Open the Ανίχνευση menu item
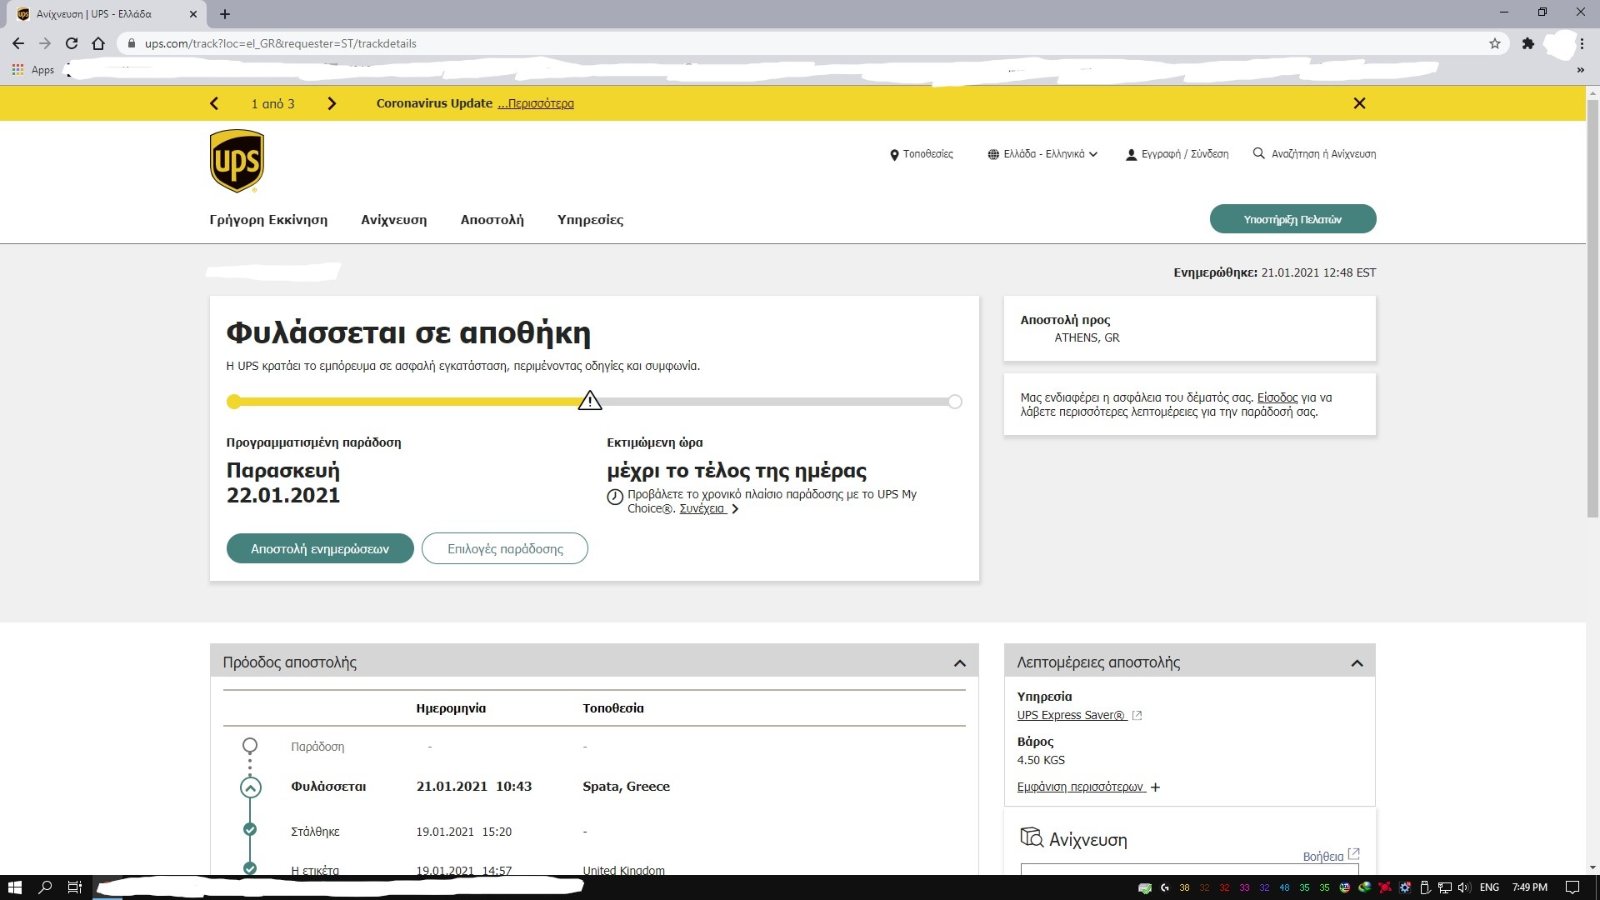This screenshot has width=1600, height=900. [x=394, y=219]
